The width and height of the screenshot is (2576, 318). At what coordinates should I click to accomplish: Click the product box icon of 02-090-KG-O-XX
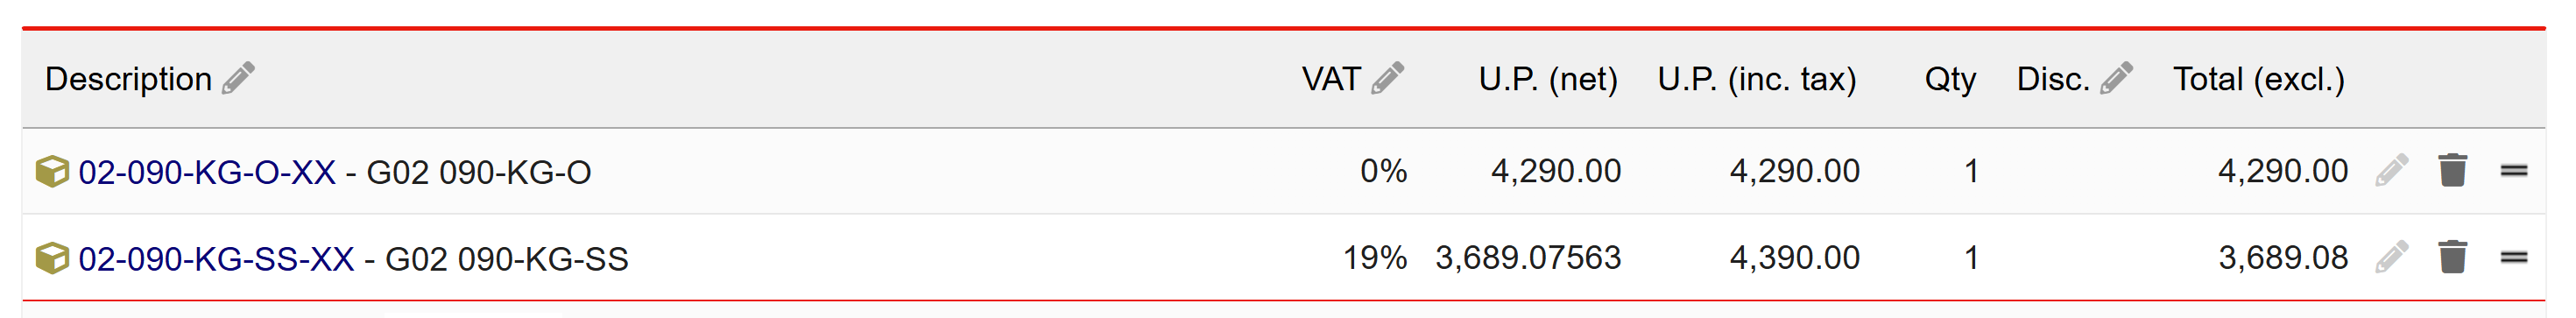[52, 171]
